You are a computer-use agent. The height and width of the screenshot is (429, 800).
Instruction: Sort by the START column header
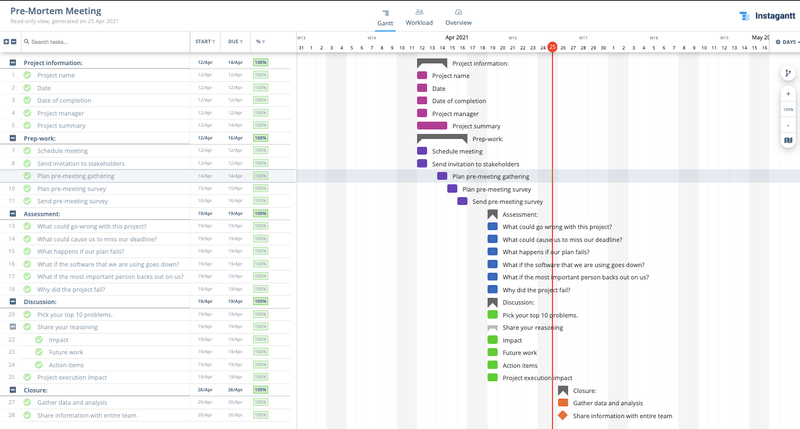click(204, 42)
